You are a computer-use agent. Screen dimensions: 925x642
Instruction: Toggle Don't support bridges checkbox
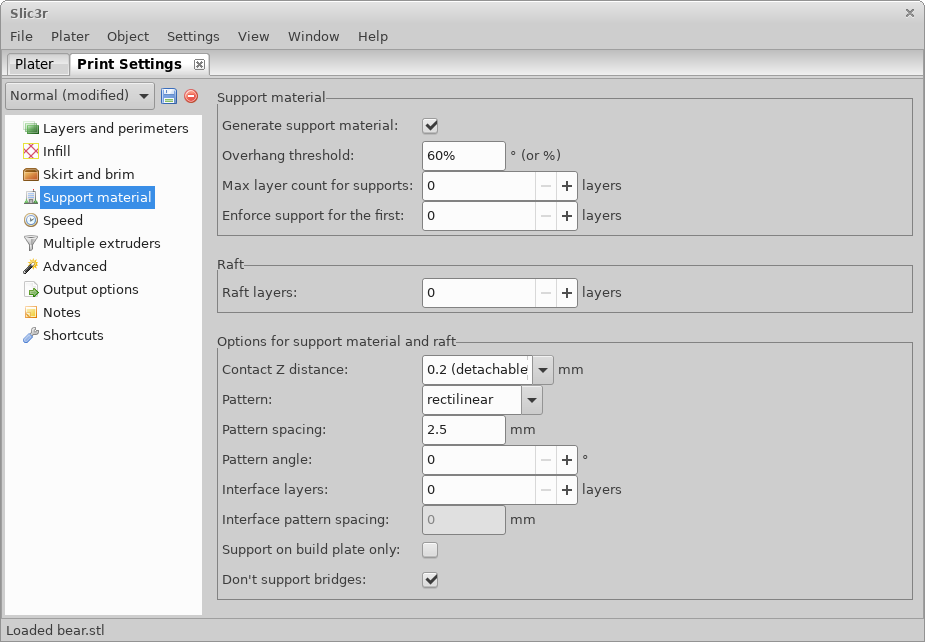click(x=430, y=580)
